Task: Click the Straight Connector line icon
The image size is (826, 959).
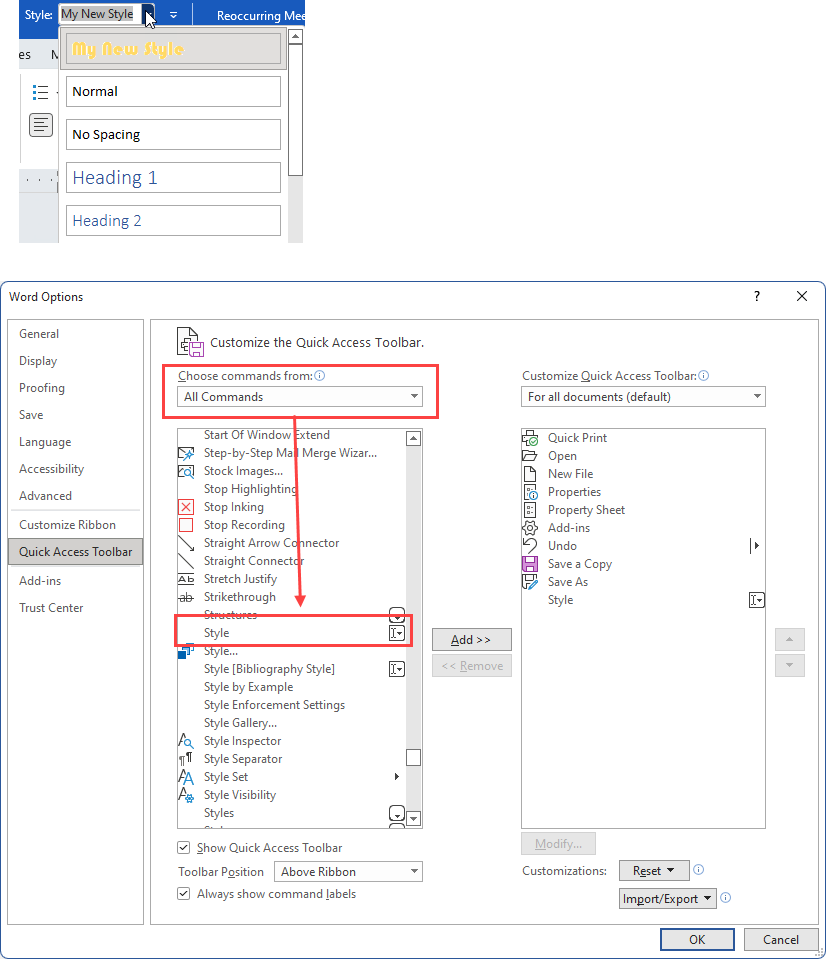Action: pos(186,561)
